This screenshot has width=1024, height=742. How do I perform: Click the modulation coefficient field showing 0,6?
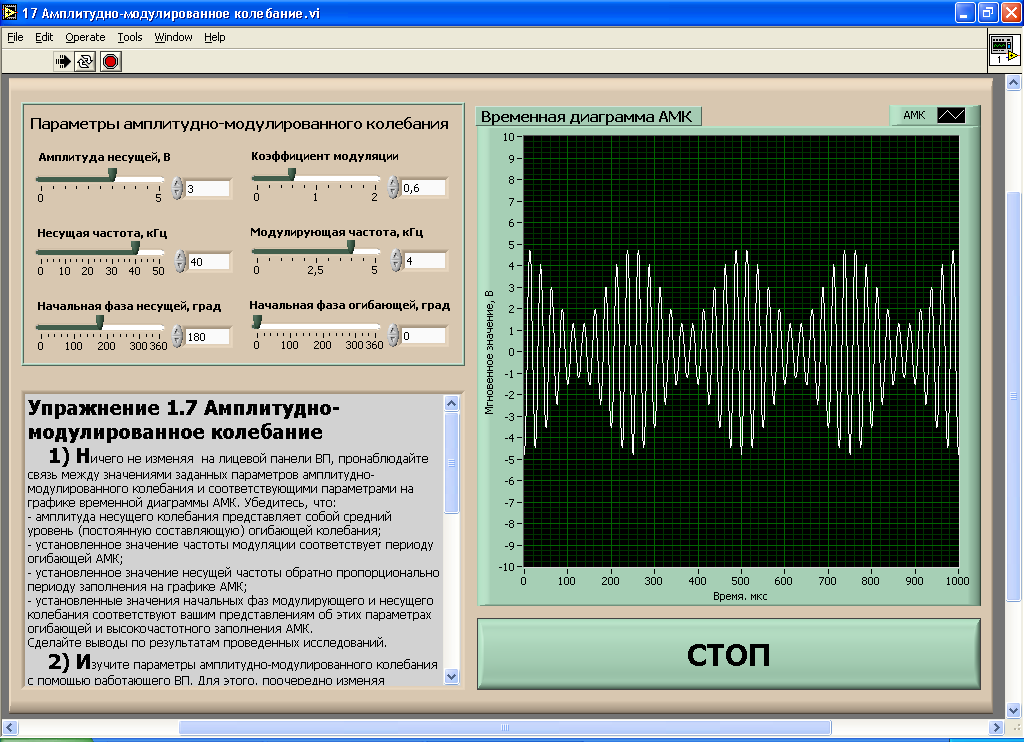click(423, 188)
